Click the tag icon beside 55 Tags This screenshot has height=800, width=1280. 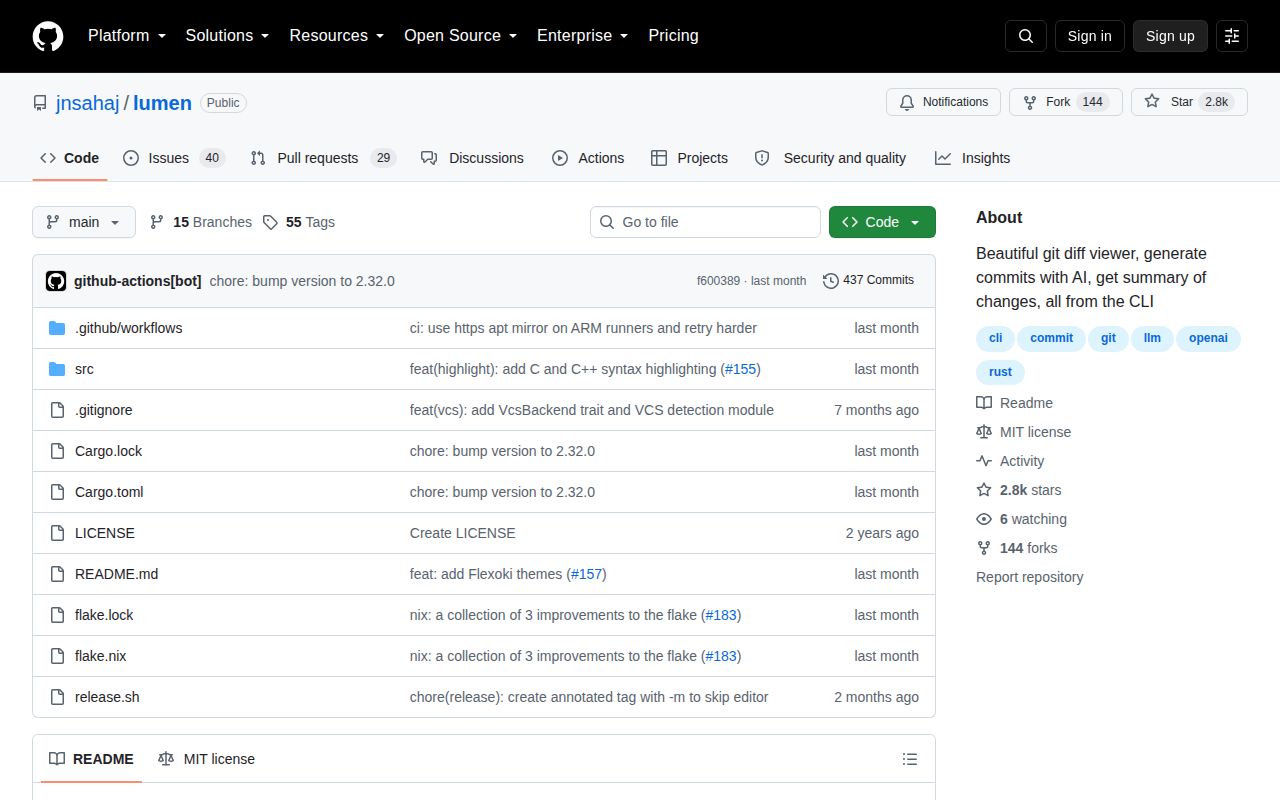[x=270, y=222]
